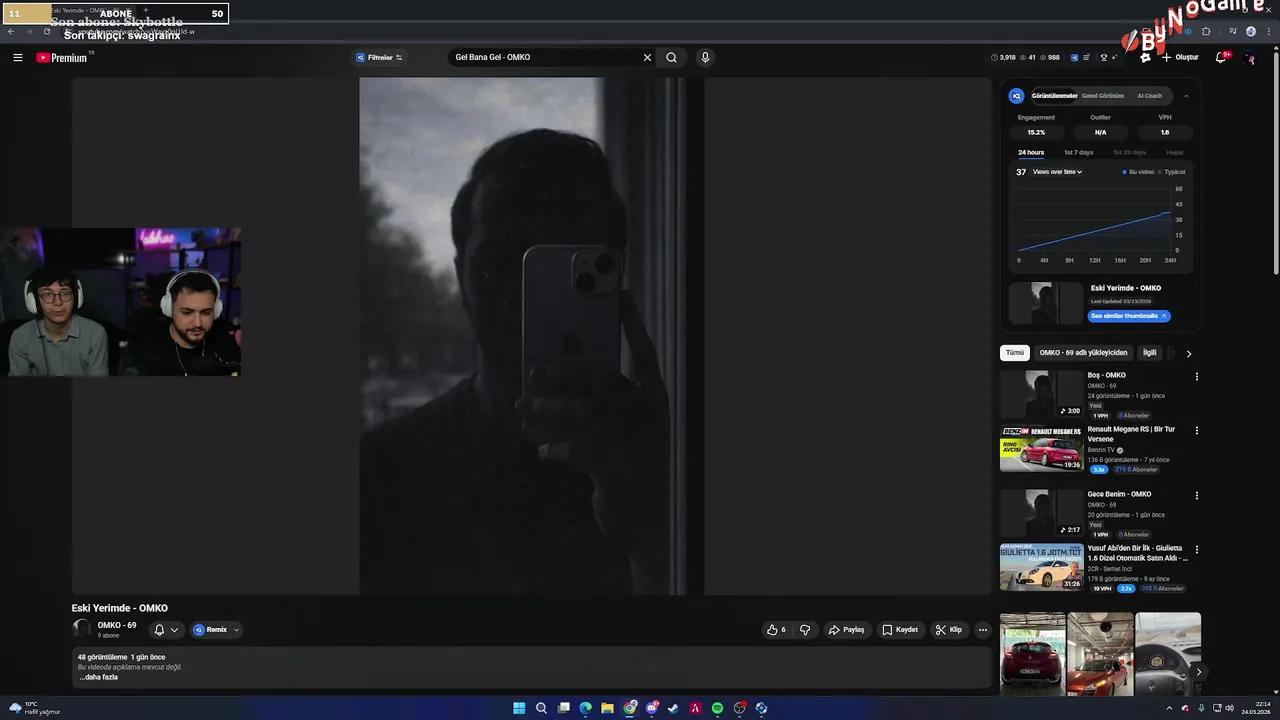The image size is (1280, 720).
Task: Select the 24 hours range tab
Action: coord(1031,153)
